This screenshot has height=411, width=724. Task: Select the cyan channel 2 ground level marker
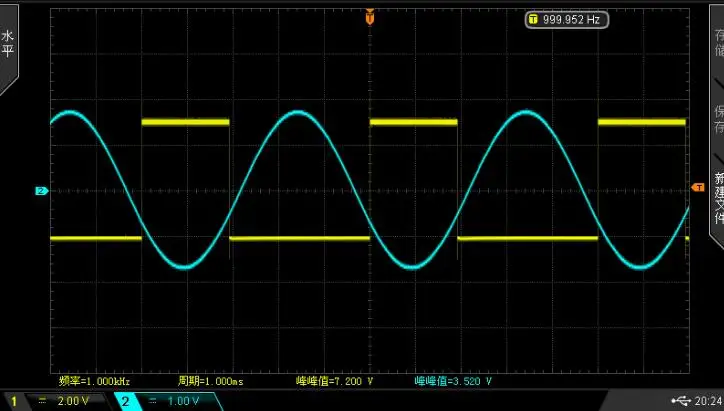coord(42,191)
